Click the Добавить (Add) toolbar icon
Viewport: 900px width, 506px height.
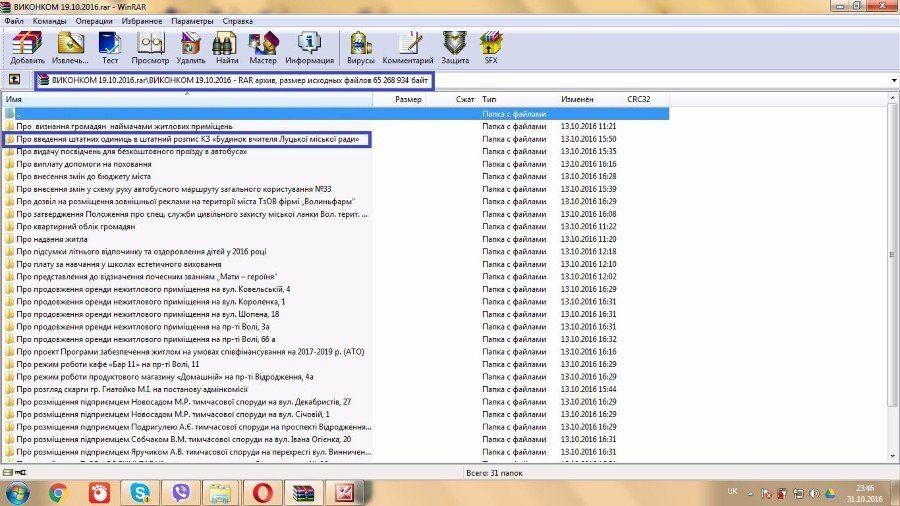27,46
